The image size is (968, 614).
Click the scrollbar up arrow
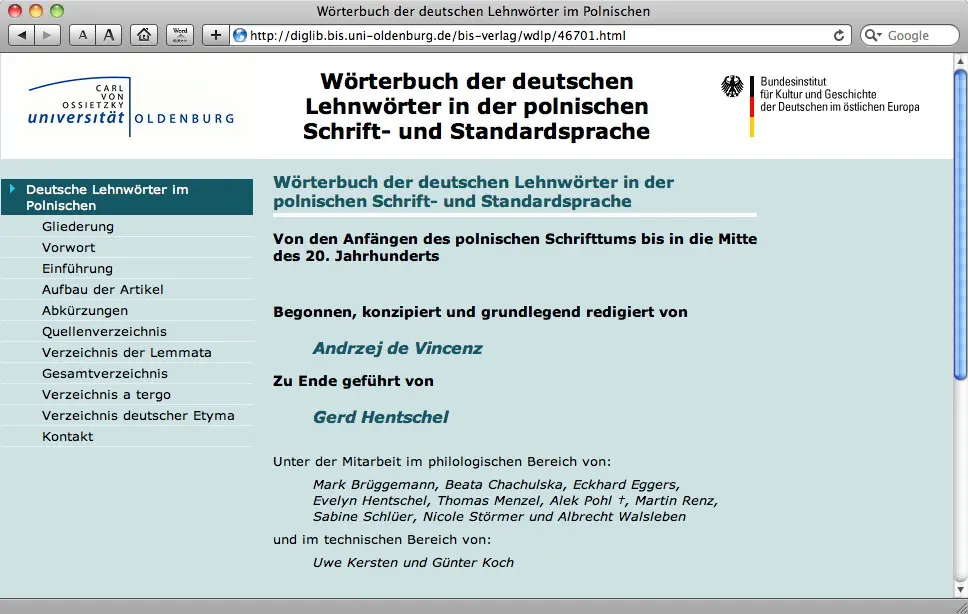pos(961,60)
